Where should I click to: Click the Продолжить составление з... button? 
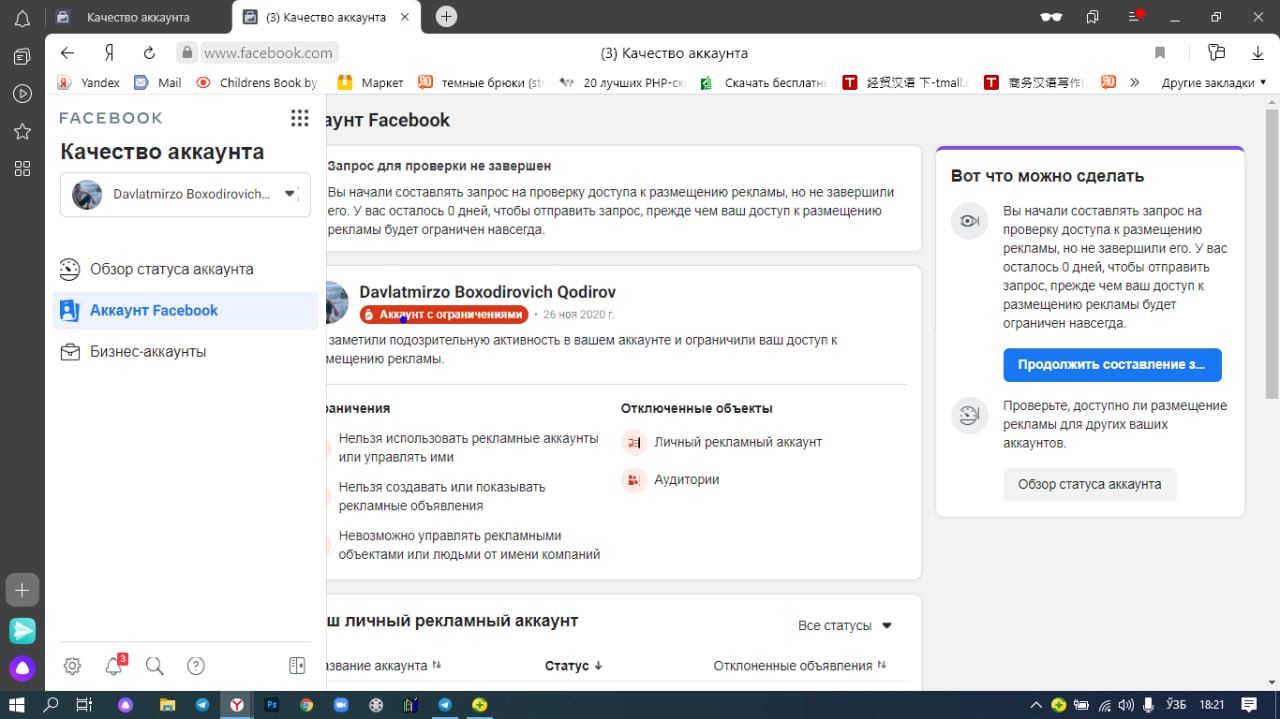point(1112,365)
